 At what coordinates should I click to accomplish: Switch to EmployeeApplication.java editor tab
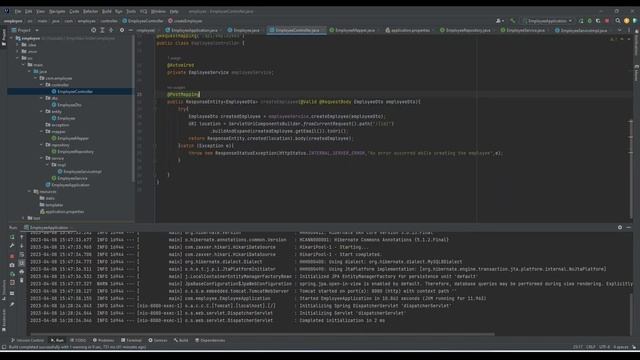[x=192, y=30]
